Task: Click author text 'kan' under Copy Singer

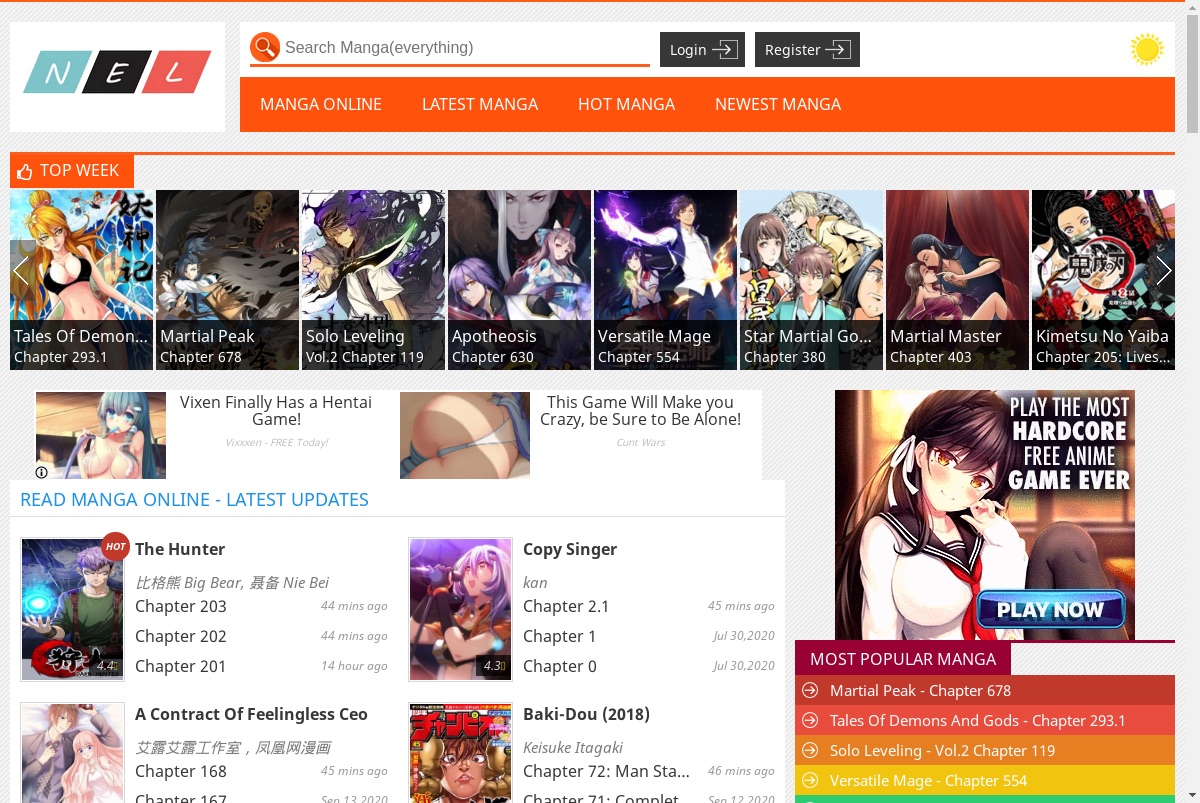Action: pos(535,582)
